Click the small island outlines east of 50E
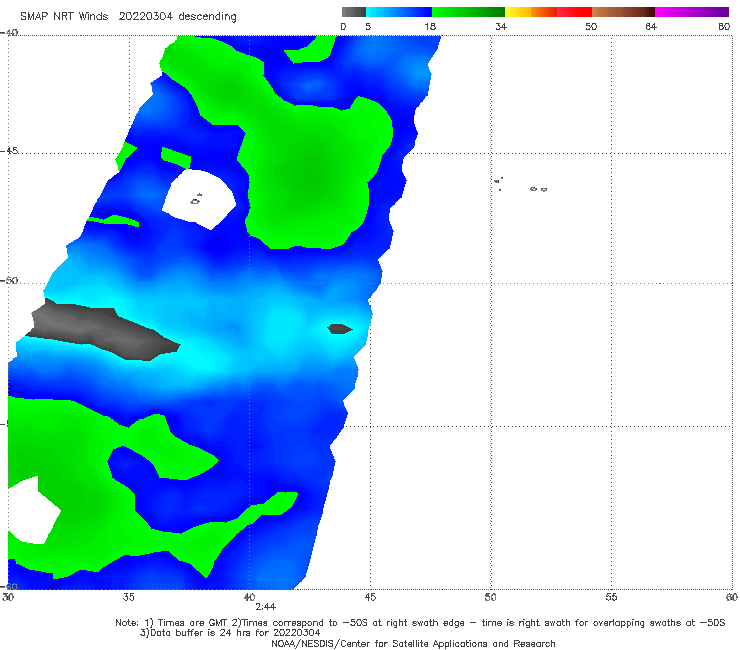The height and width of the screenshot is (650, 740). pyautogui.click(x=520, y=185)
